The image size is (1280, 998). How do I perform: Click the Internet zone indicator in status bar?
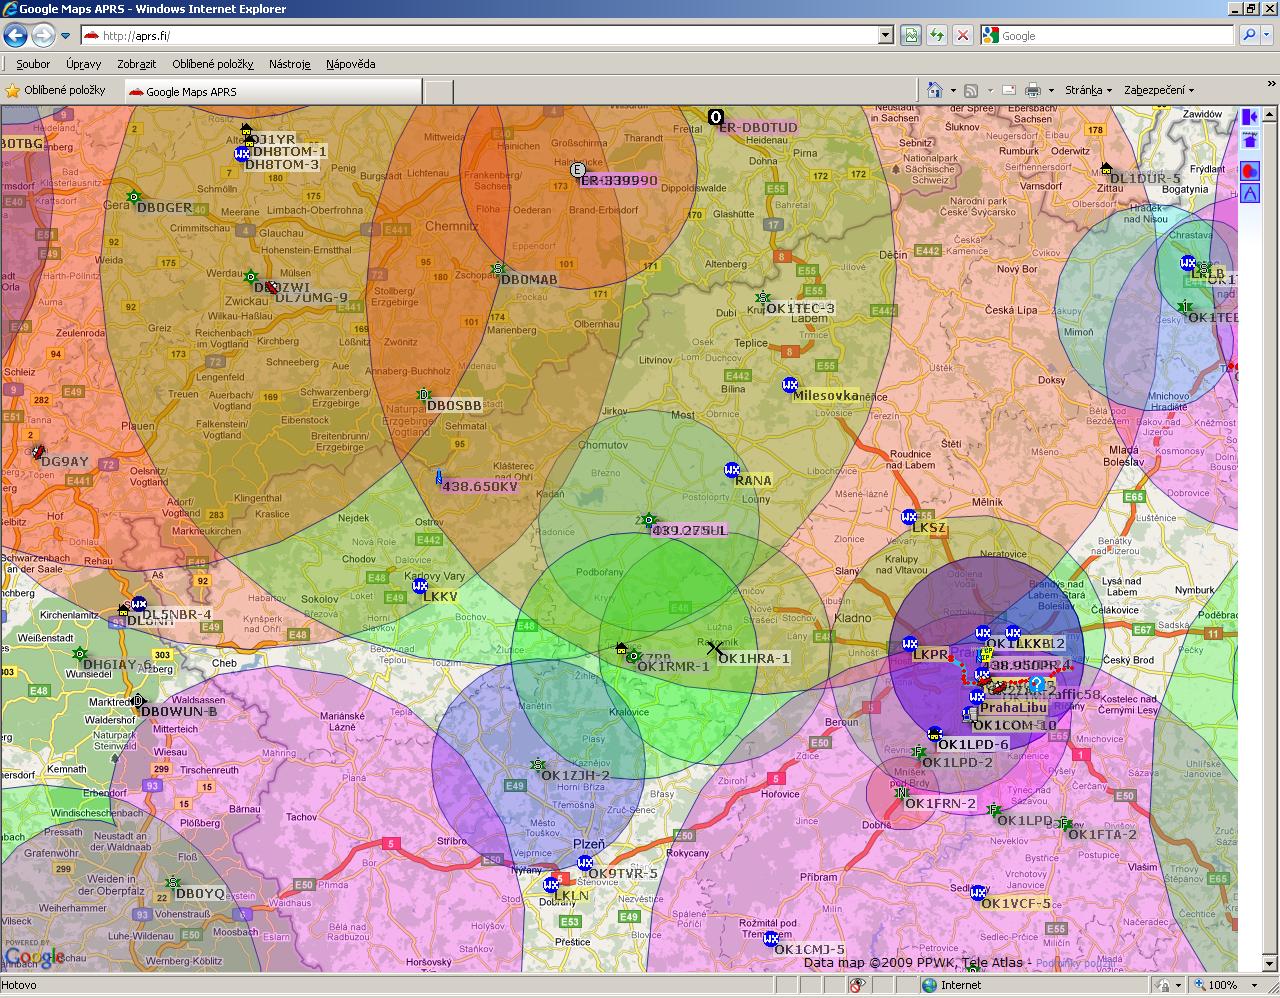(952, 985)
